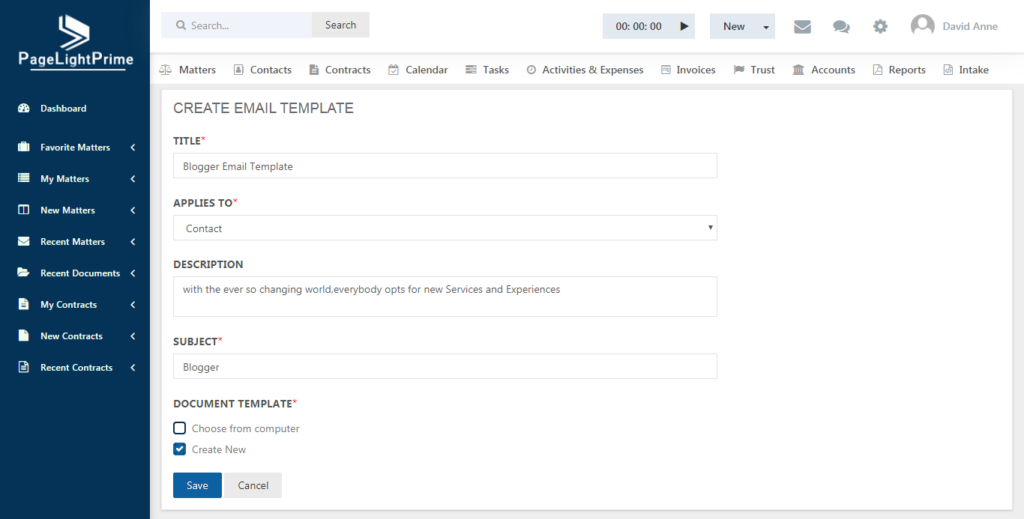Viewport: 1024px width, 519px height.
Task: Go to the Calendar menu
Action: 426,70
